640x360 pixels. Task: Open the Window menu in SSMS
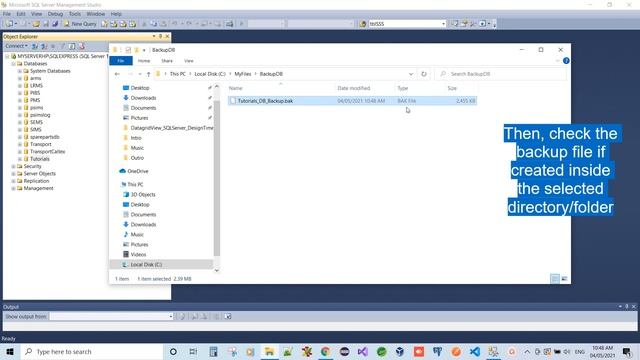96,14
